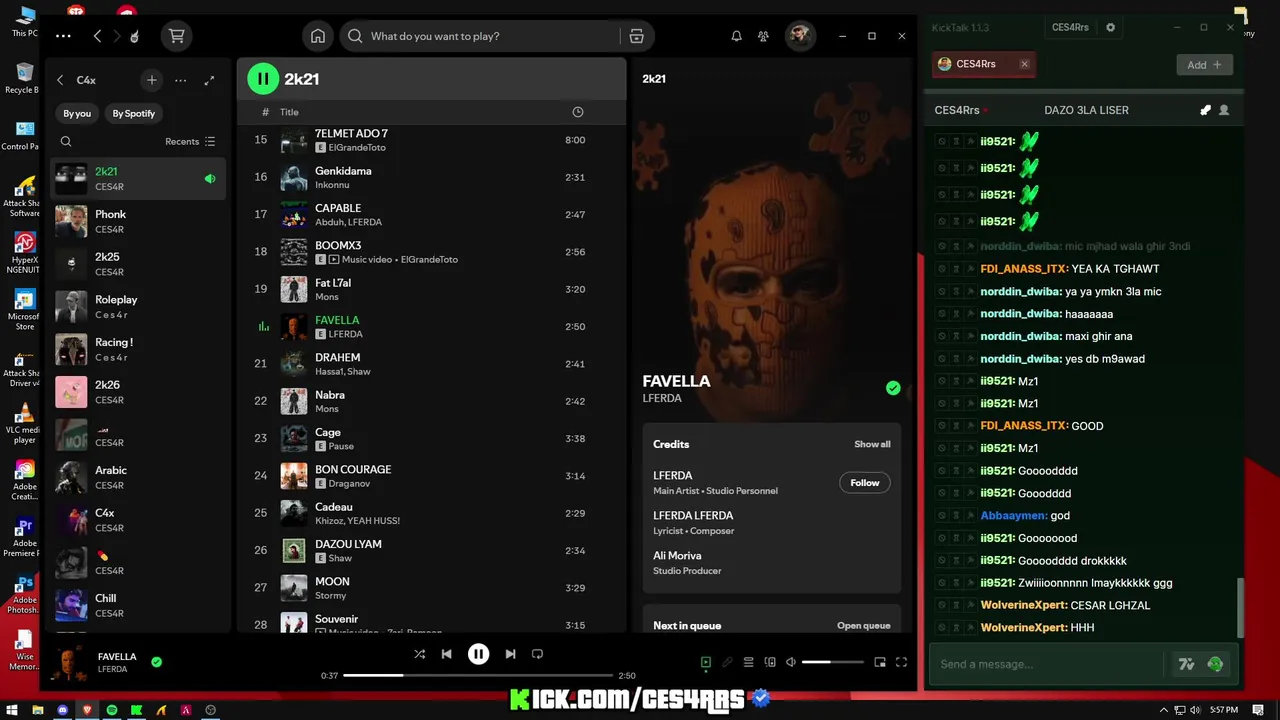Viewport: 1280px width, 720px height.
Task: Toggle saved check beside FAVELLA in panel
Action: coord(893,388)
